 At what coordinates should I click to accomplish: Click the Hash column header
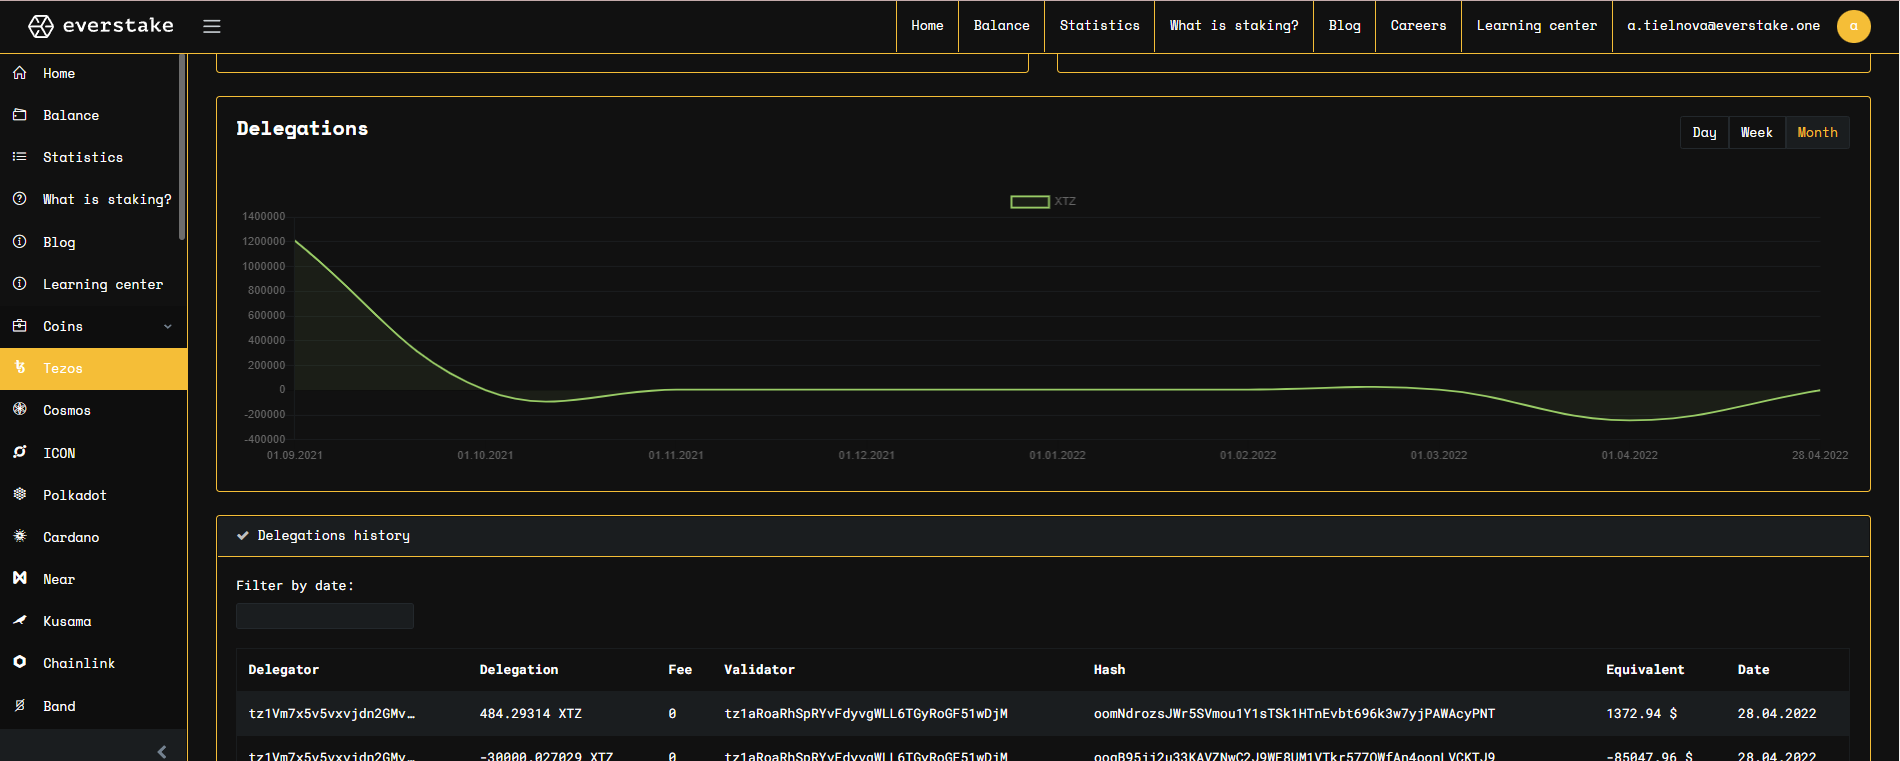1109,670
